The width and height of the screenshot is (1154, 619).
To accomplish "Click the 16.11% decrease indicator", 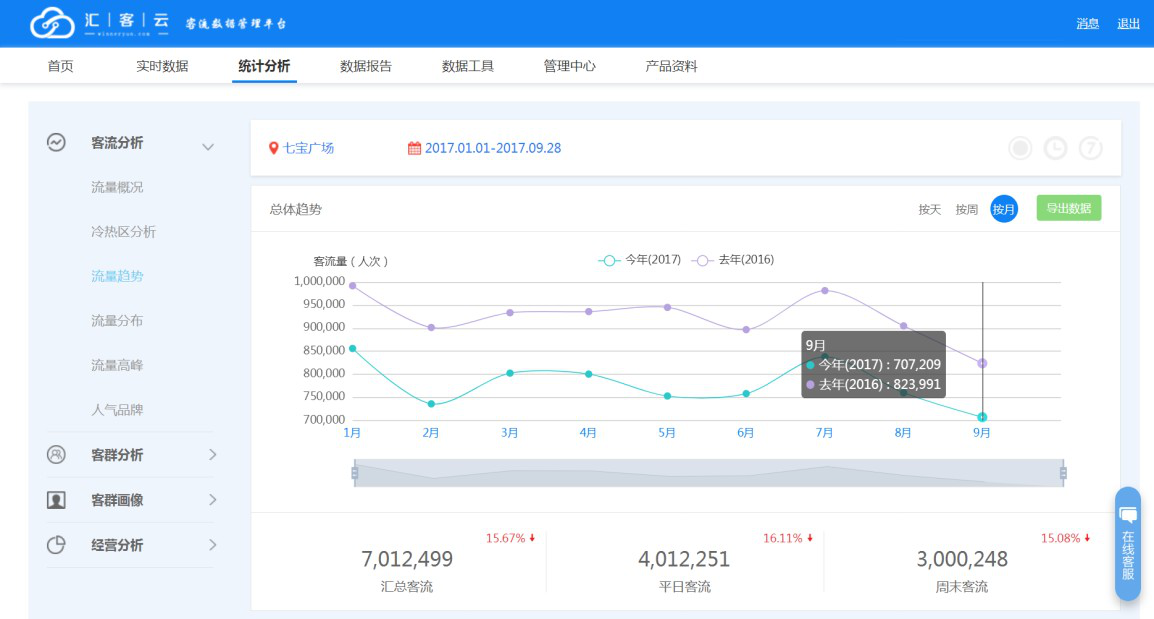I will (x=787, y=538).
